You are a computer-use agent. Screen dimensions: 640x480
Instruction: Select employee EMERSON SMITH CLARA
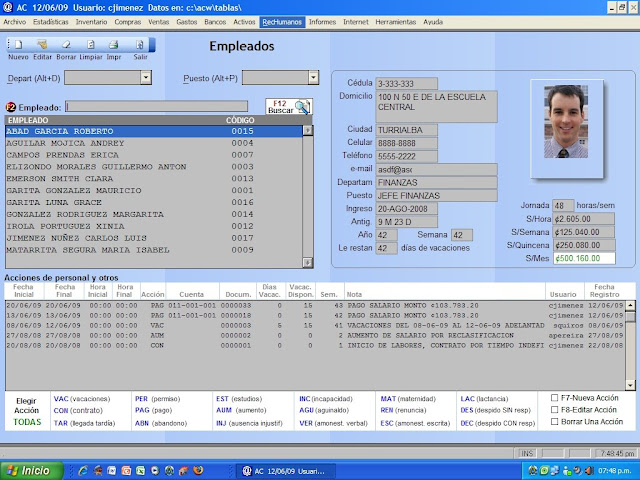pyautogui.click(x=154, y=178)
